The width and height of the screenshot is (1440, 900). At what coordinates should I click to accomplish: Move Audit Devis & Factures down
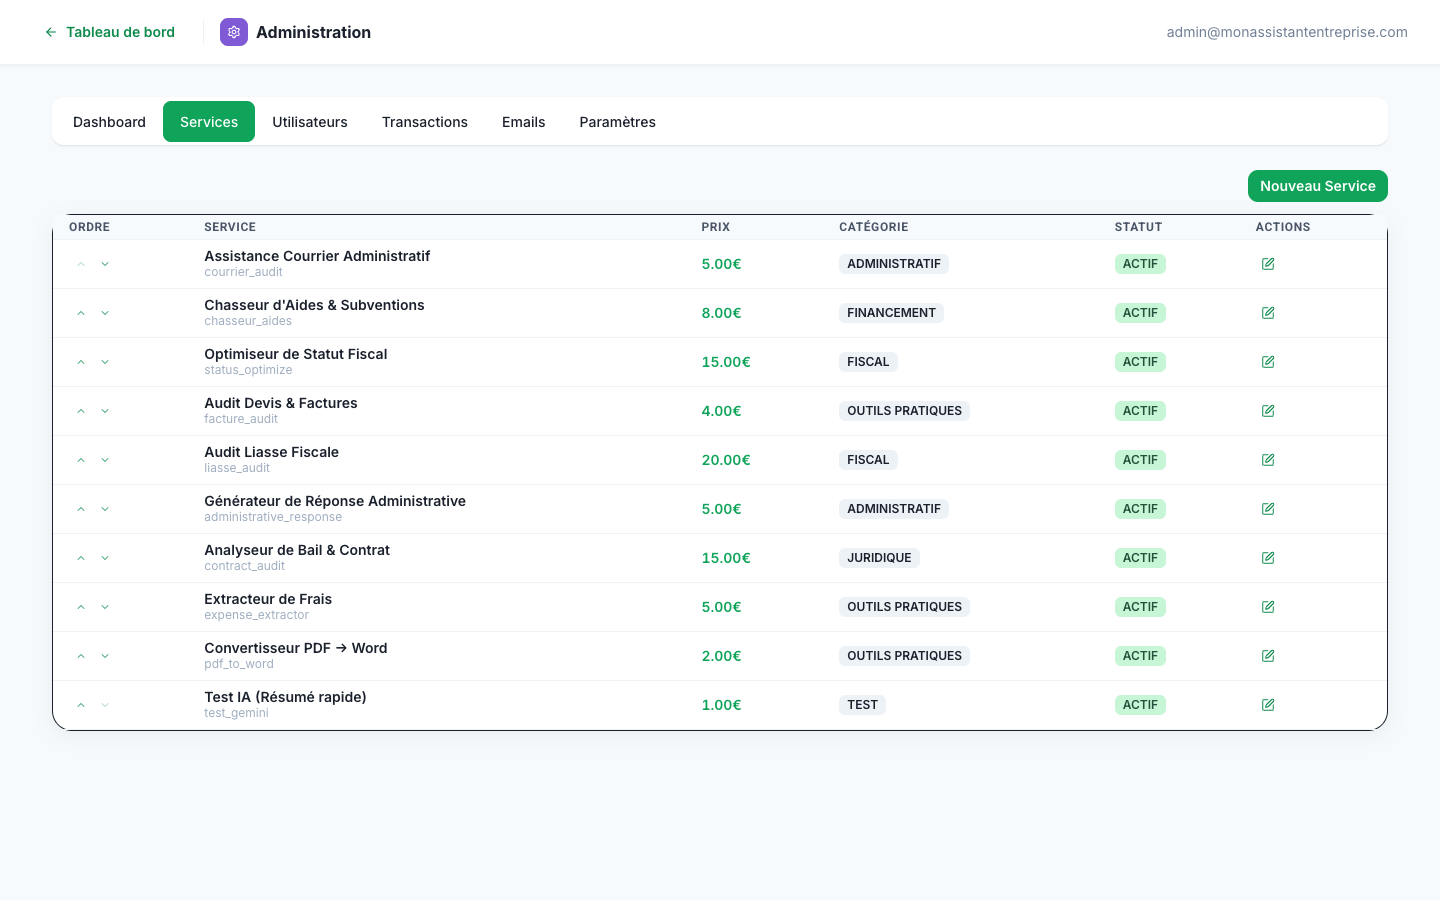[105, 411]
